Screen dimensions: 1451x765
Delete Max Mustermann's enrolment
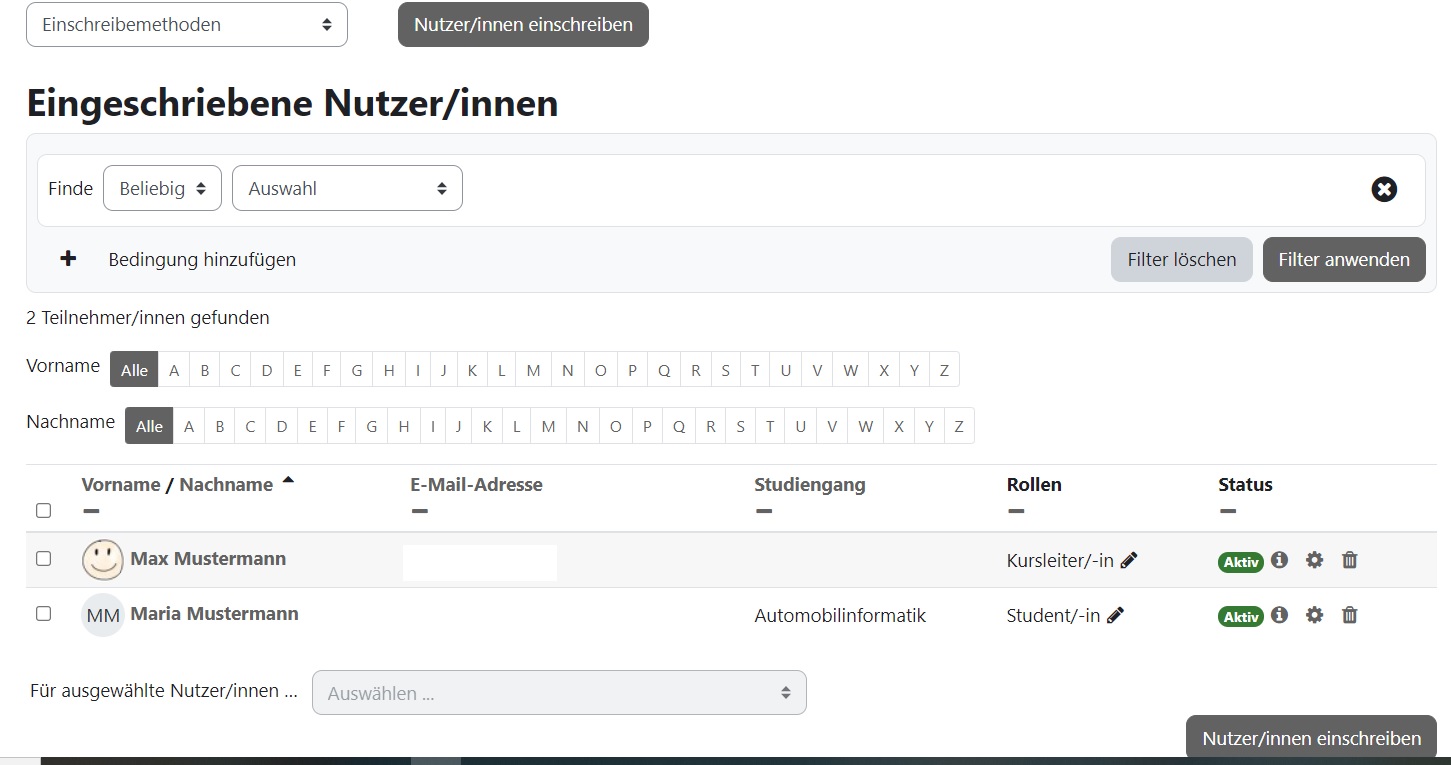(x=1349, y=560)
